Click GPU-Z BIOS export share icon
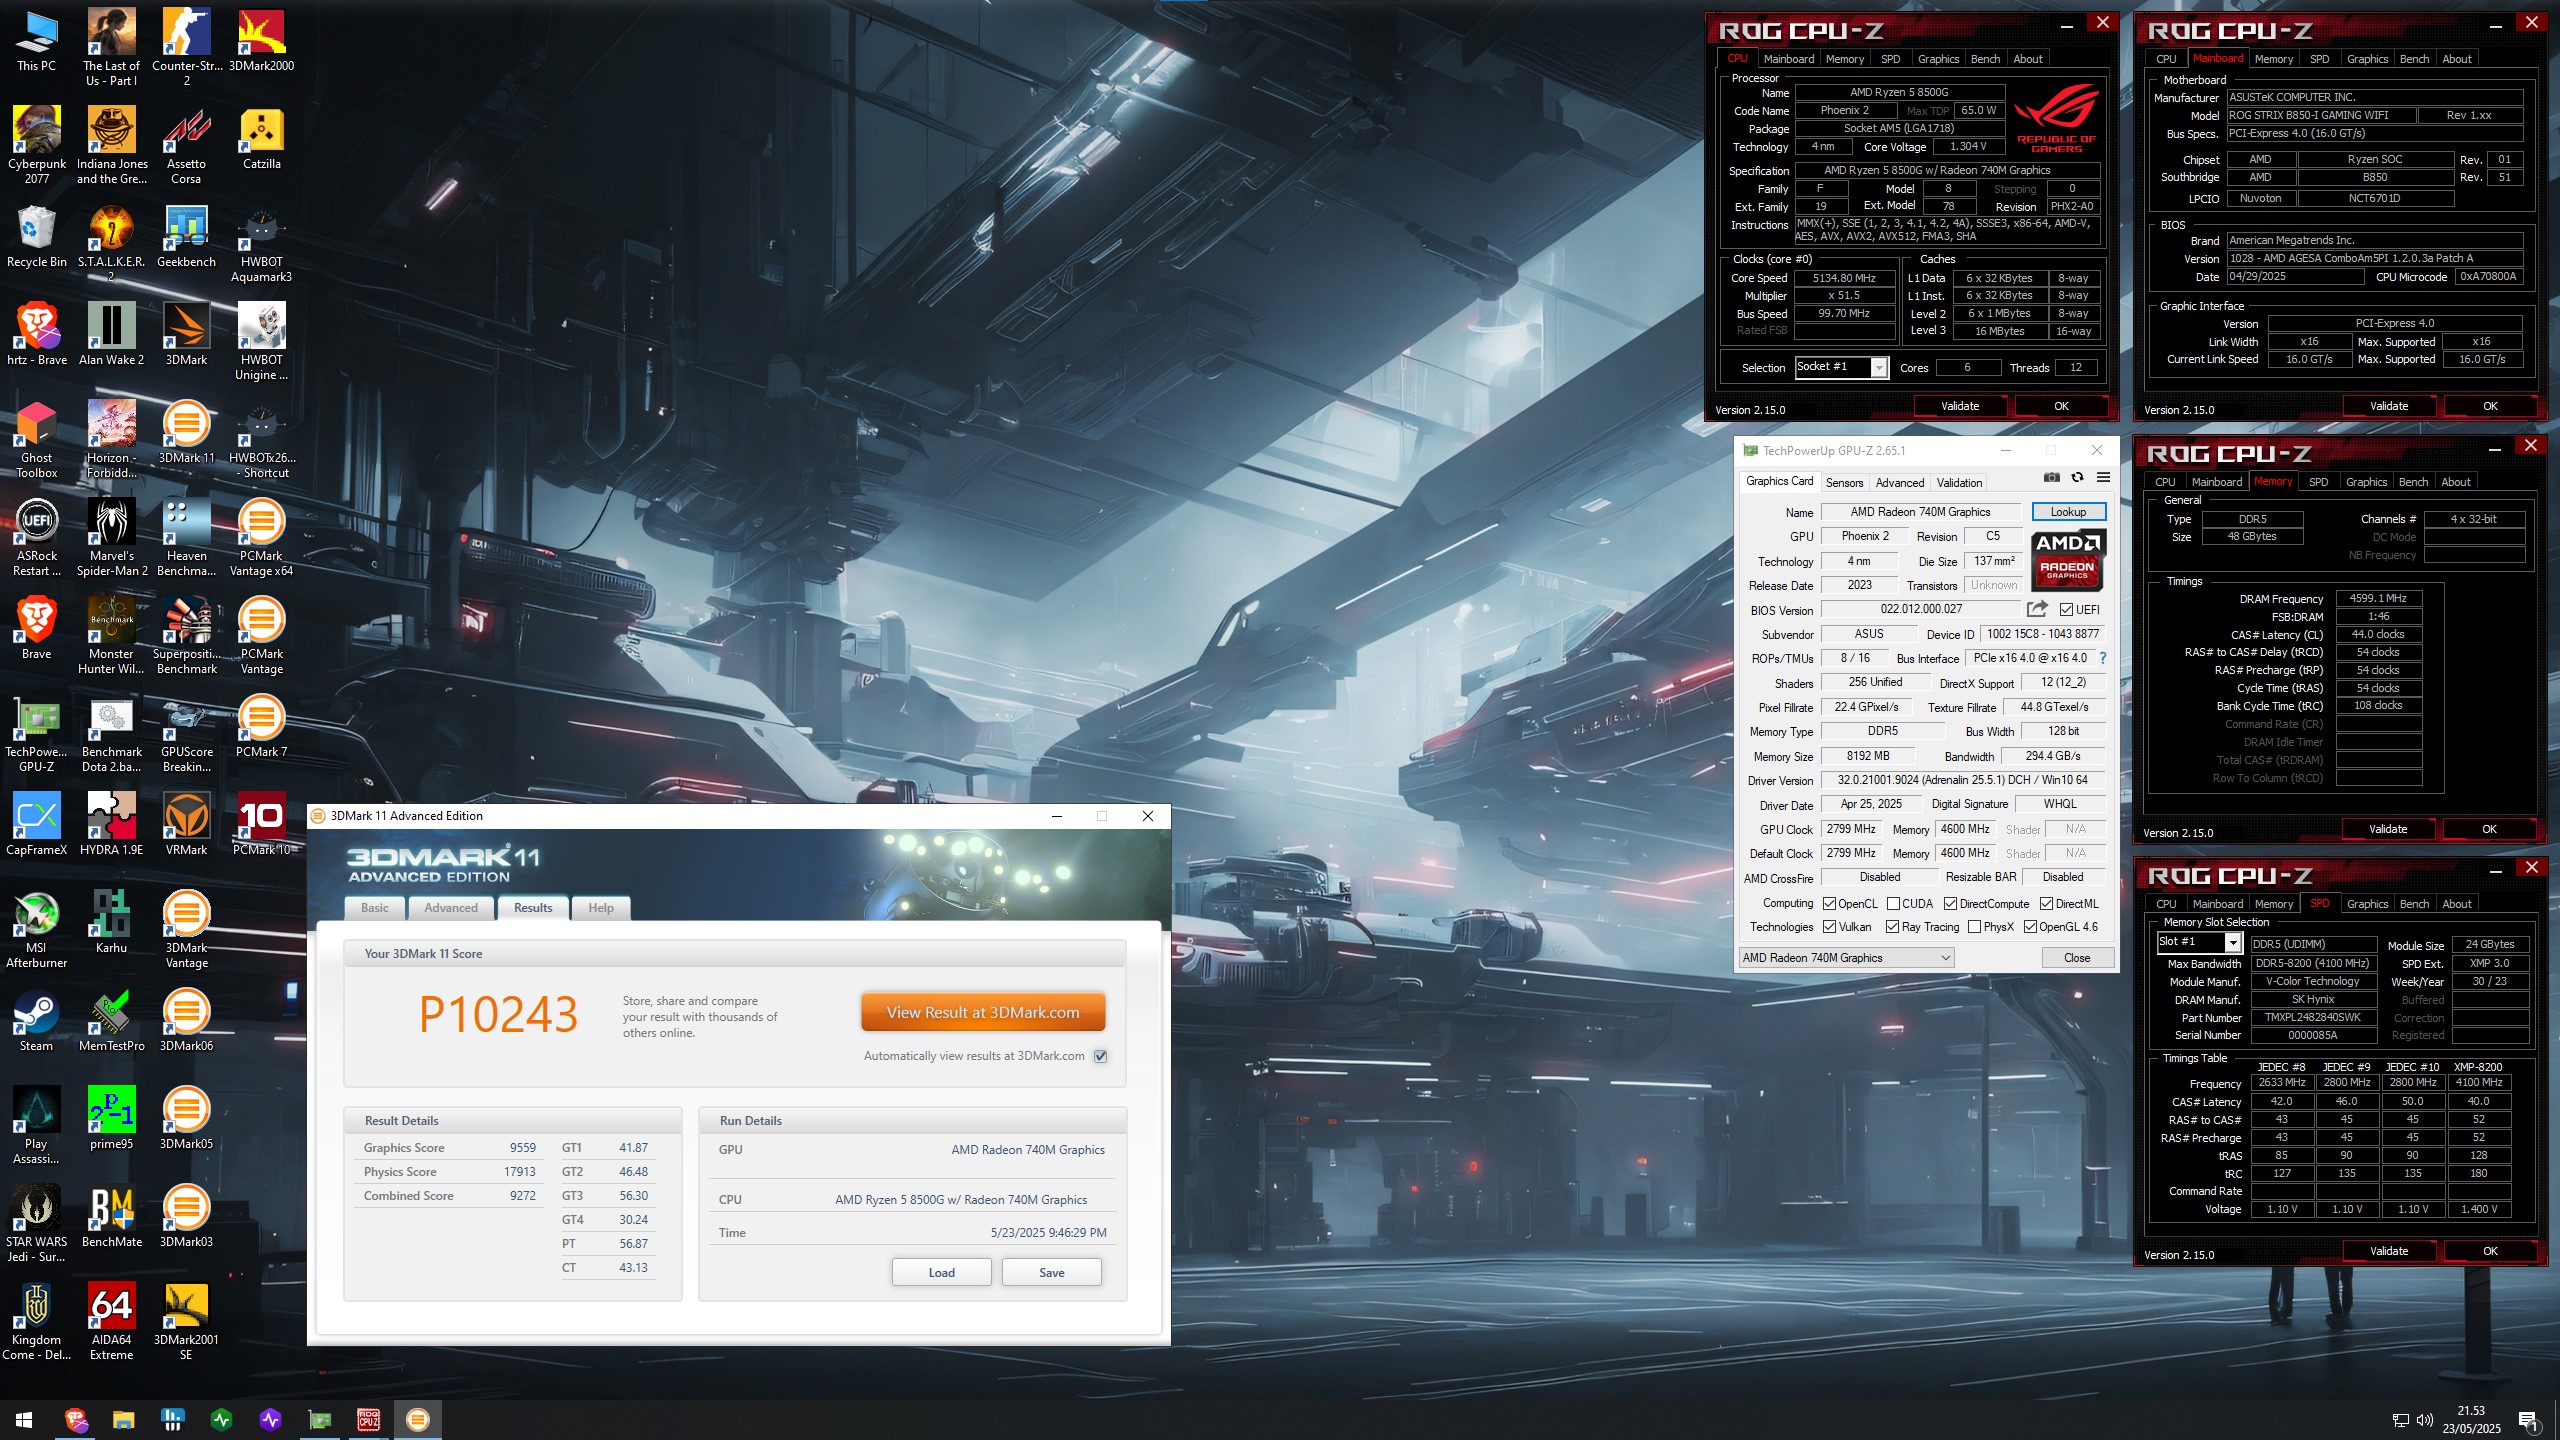Viewport: 2560px width, 1440px height. point(2037,608)
